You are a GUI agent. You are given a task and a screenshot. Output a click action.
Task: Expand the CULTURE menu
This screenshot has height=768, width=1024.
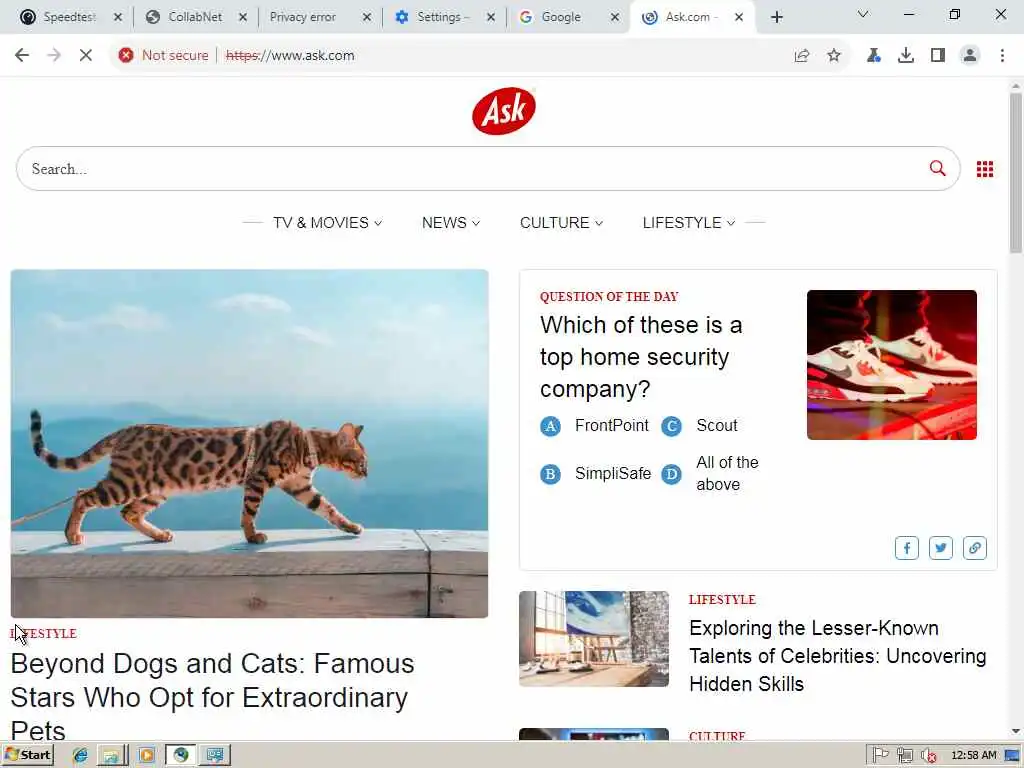[x=561, y=223]
